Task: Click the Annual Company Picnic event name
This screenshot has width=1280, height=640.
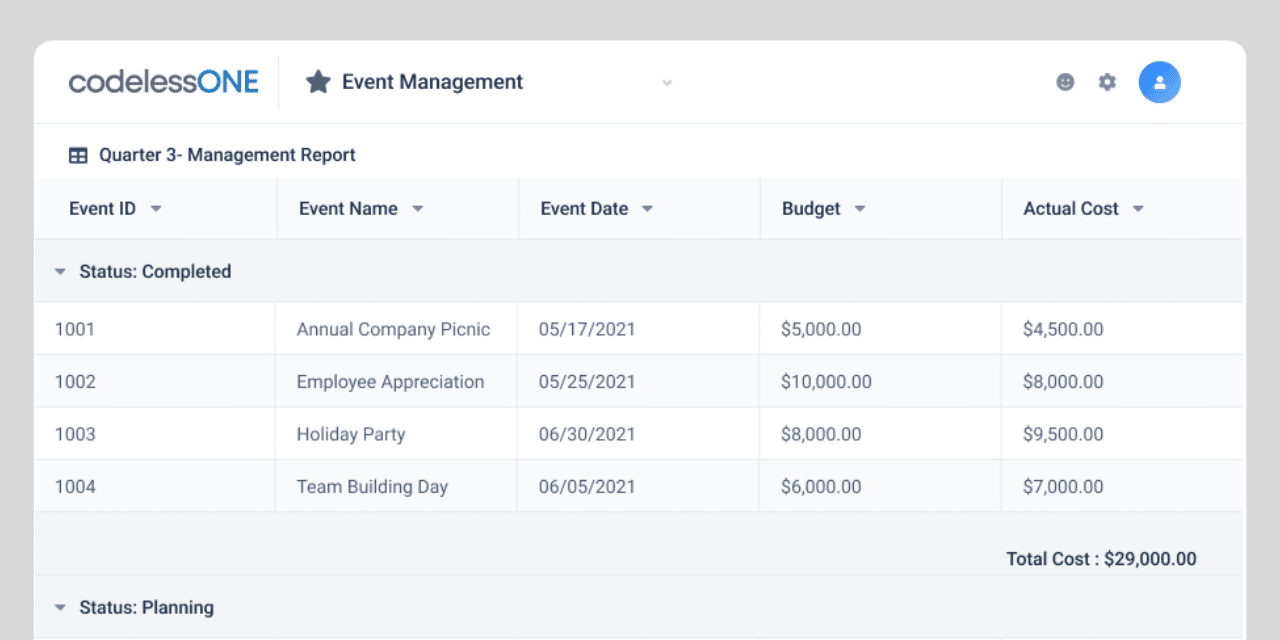Action: click(393, 329)
